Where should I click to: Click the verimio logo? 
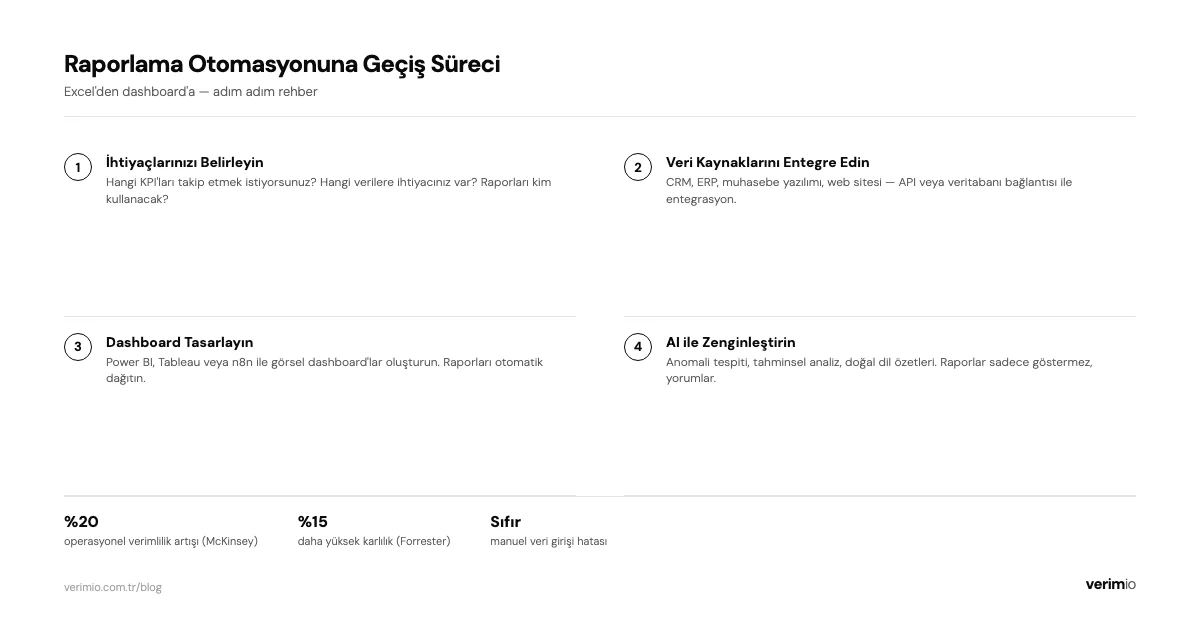tap(1110, 584)
